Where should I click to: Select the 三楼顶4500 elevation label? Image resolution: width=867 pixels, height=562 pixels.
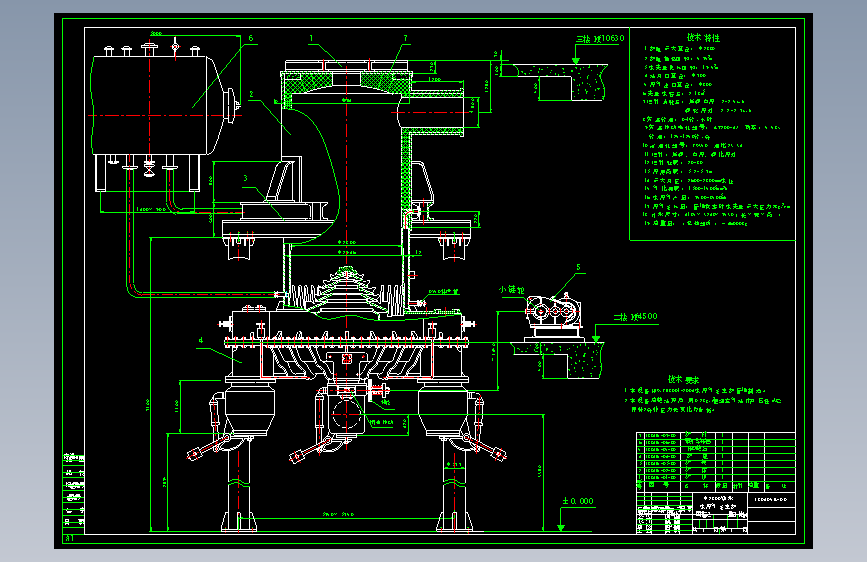click(635, 317)
